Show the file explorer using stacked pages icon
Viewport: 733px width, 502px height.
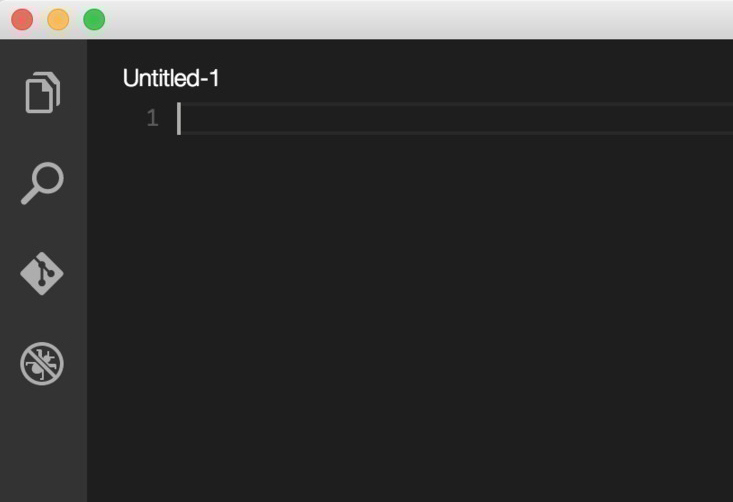pyautogui.click(x=43, y=93)
